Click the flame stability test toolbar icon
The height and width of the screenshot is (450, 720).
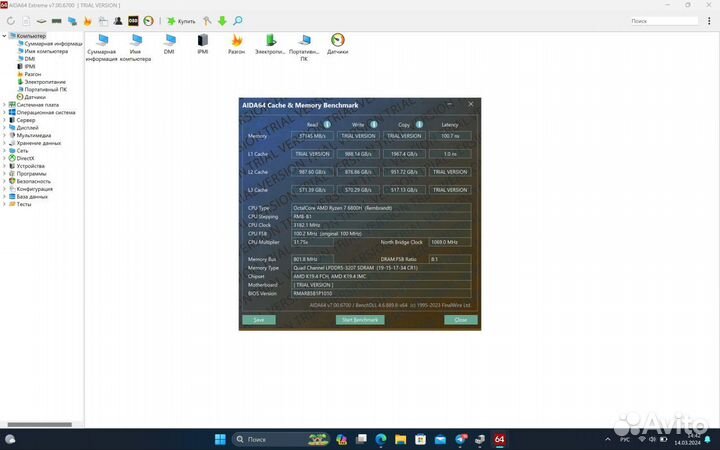(x=87, y=21)
